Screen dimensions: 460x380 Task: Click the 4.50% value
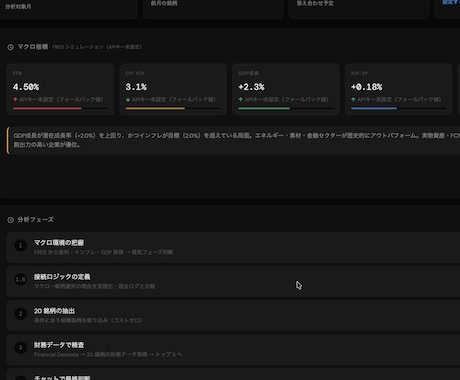coord(26,87)
